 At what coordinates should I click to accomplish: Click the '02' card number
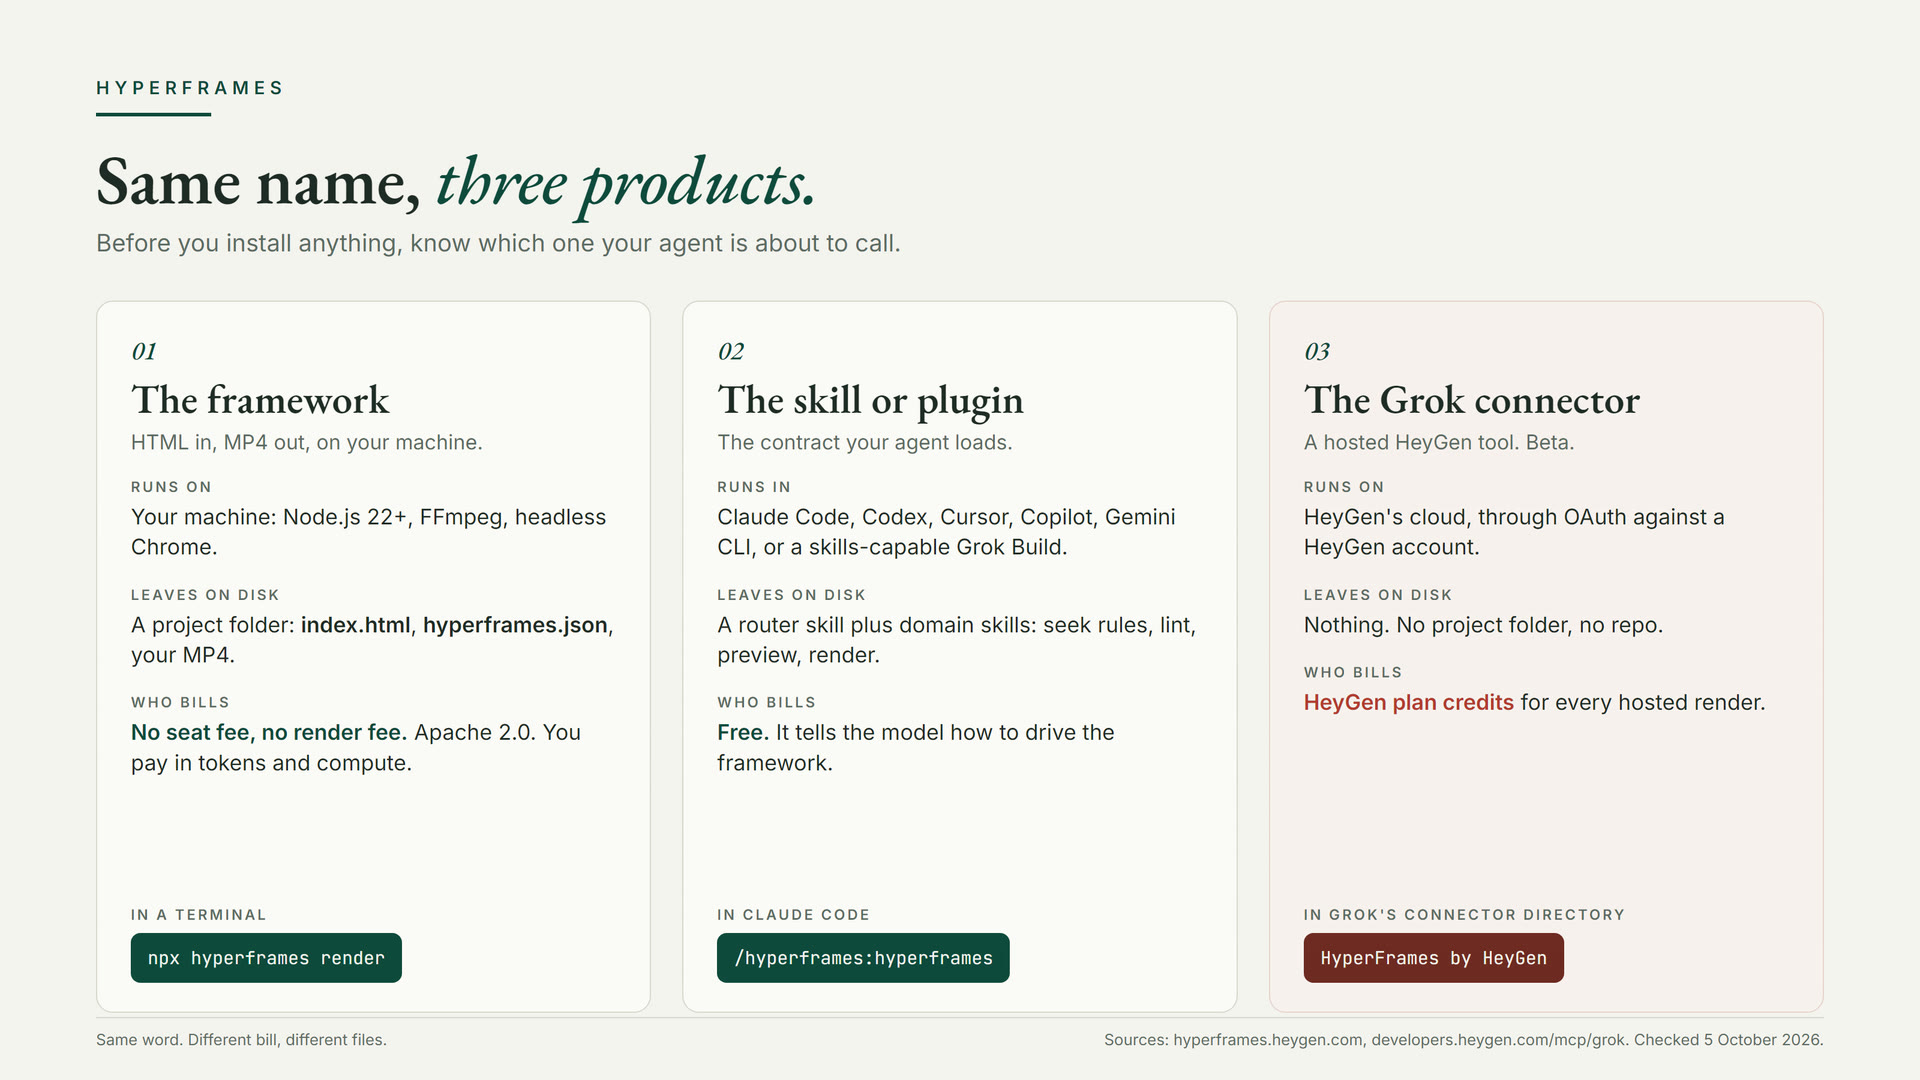731,351
